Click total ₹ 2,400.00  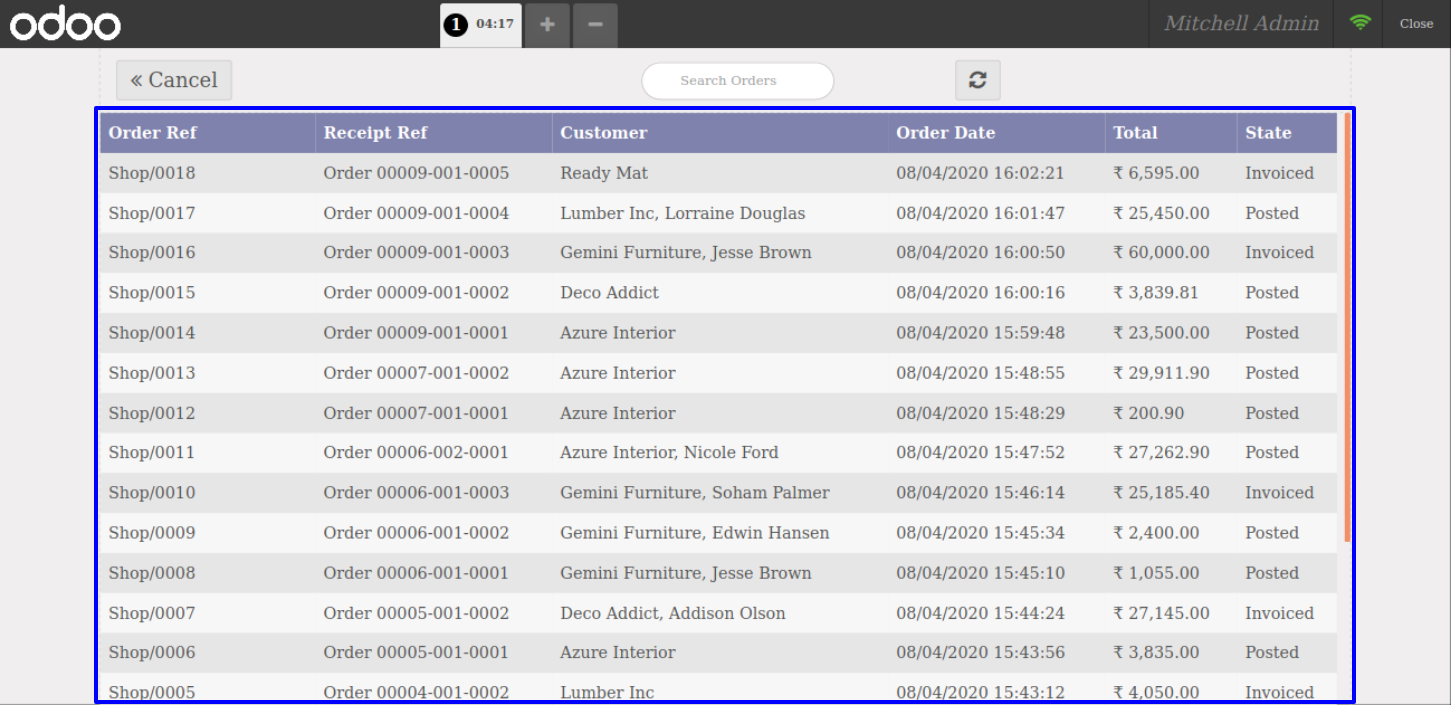[1156, 533]
